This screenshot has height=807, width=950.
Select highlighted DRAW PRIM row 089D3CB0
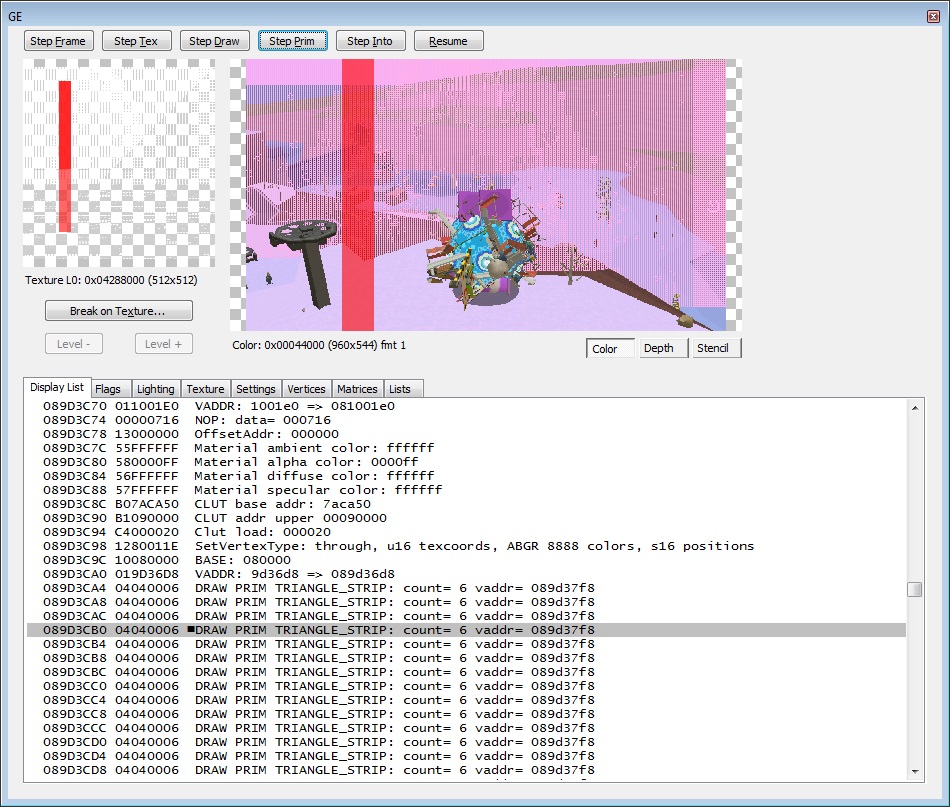pos(467,630)
